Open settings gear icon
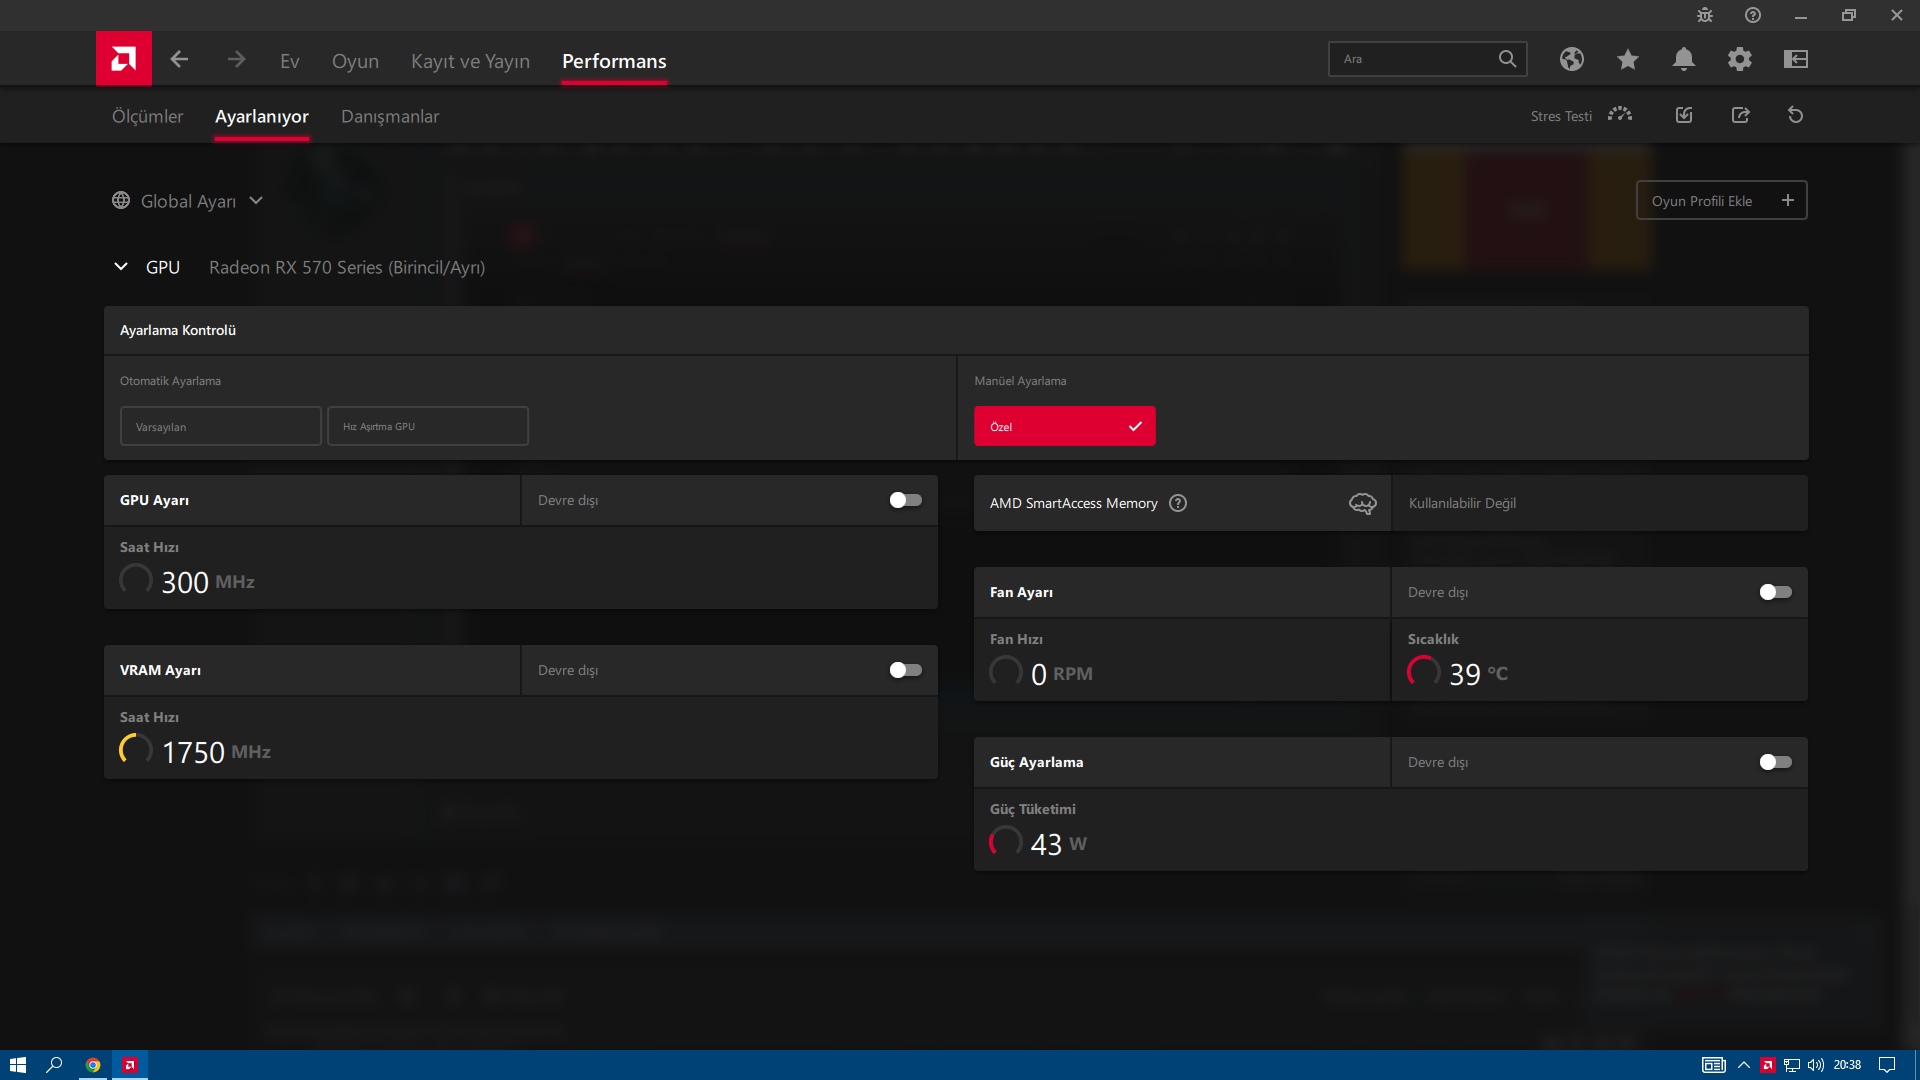 (x=1739, y=60)
